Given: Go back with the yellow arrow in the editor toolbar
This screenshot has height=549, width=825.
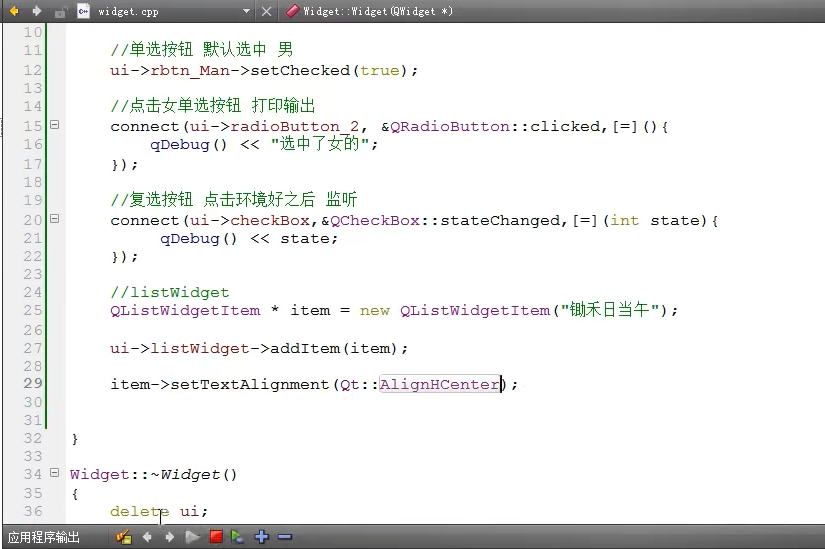Looking at the screenshot, I should pyautogui.click(x=14, y=11).
